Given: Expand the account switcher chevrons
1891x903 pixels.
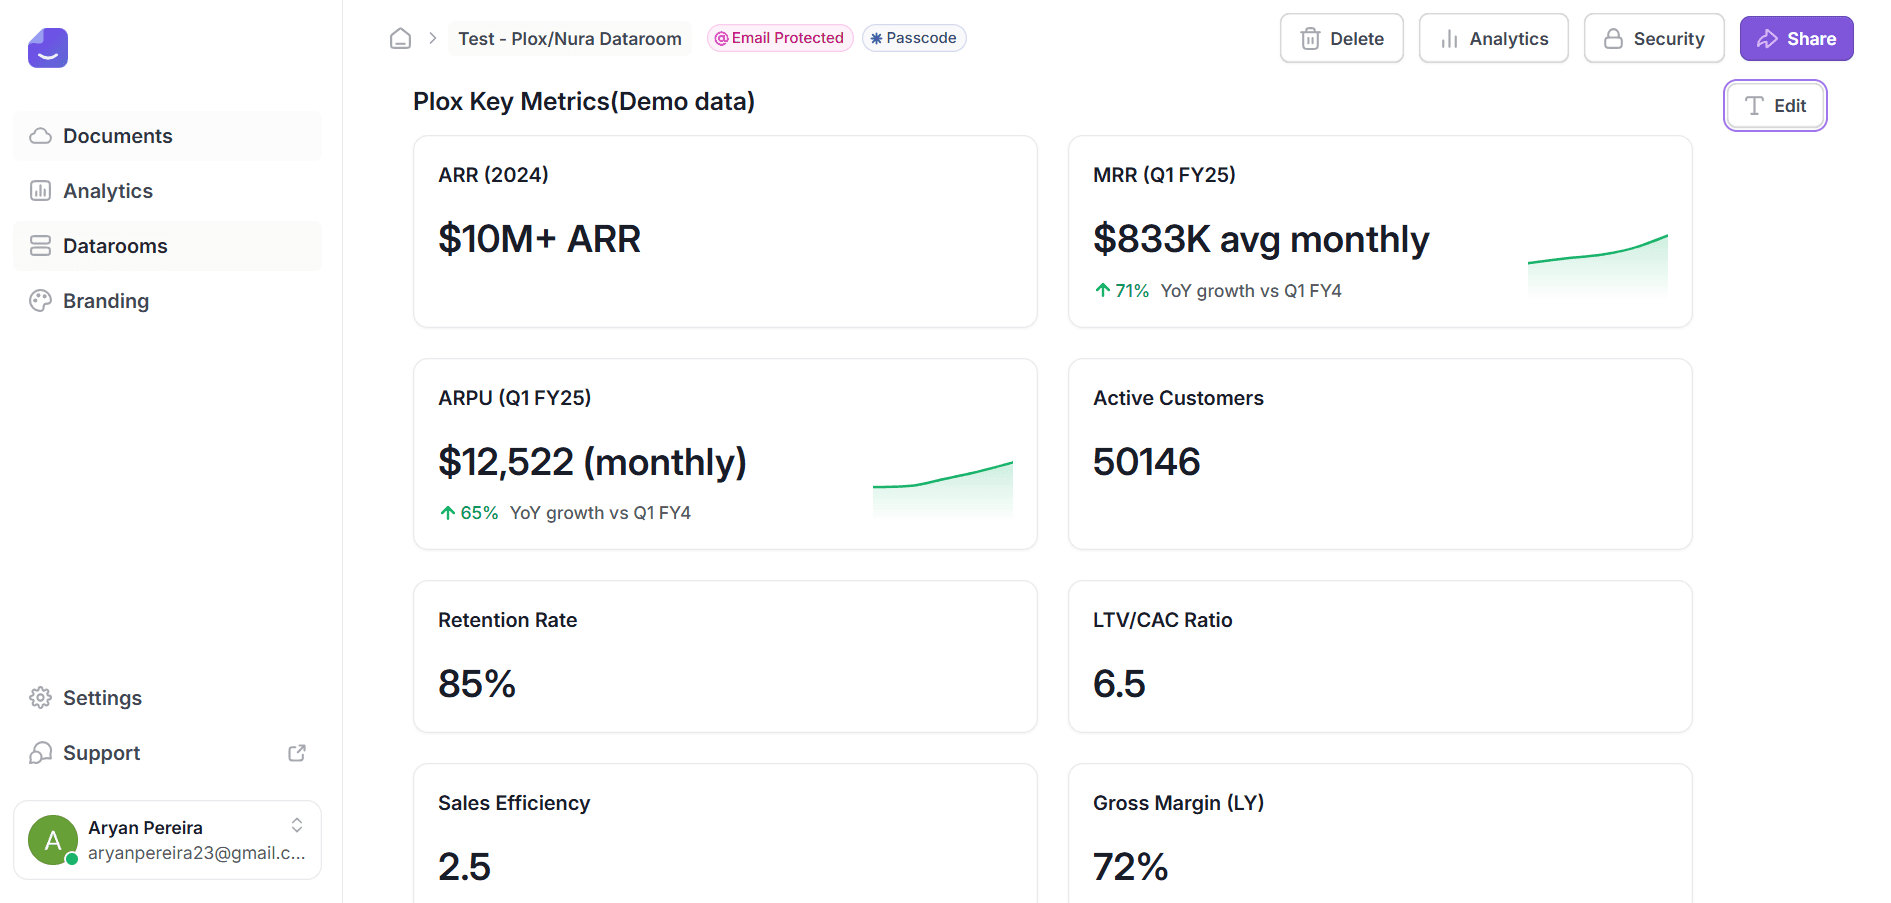Looking at the screenshot, I should [x=297, y=825].
